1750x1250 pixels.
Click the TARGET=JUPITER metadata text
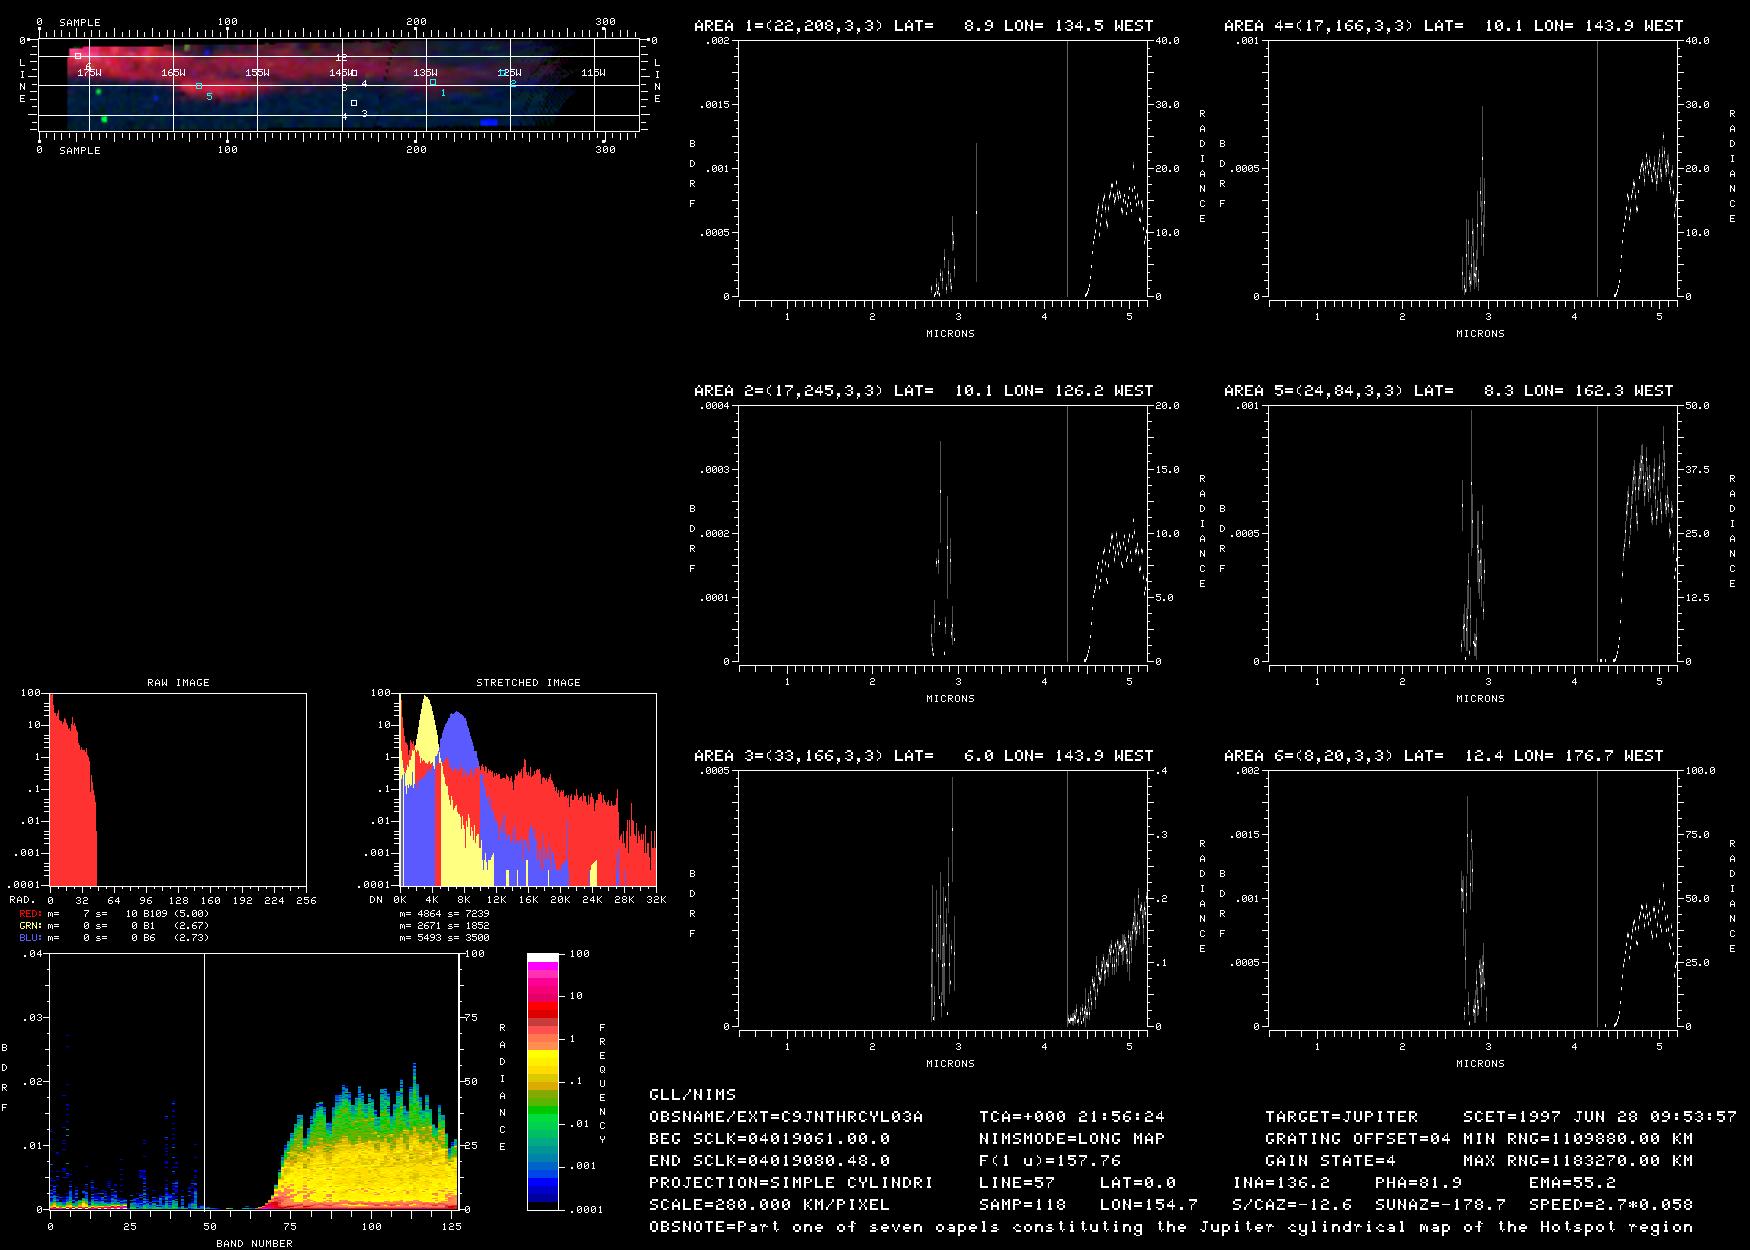[1341, 1117]
